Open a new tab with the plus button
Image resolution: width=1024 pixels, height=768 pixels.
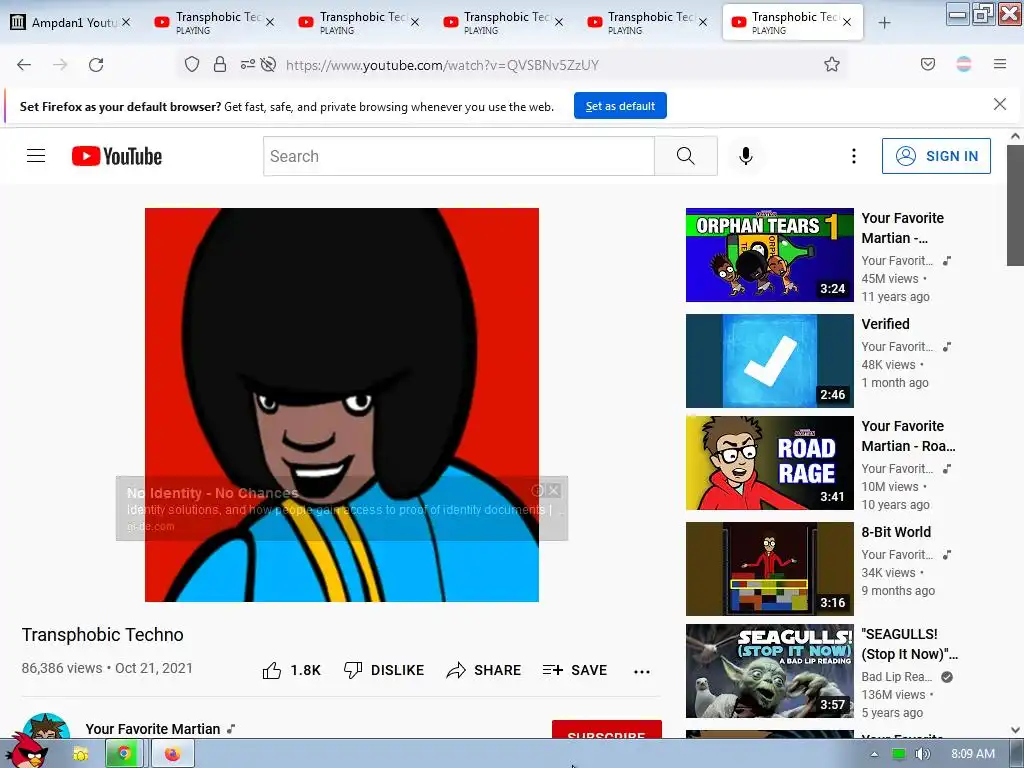884,23
